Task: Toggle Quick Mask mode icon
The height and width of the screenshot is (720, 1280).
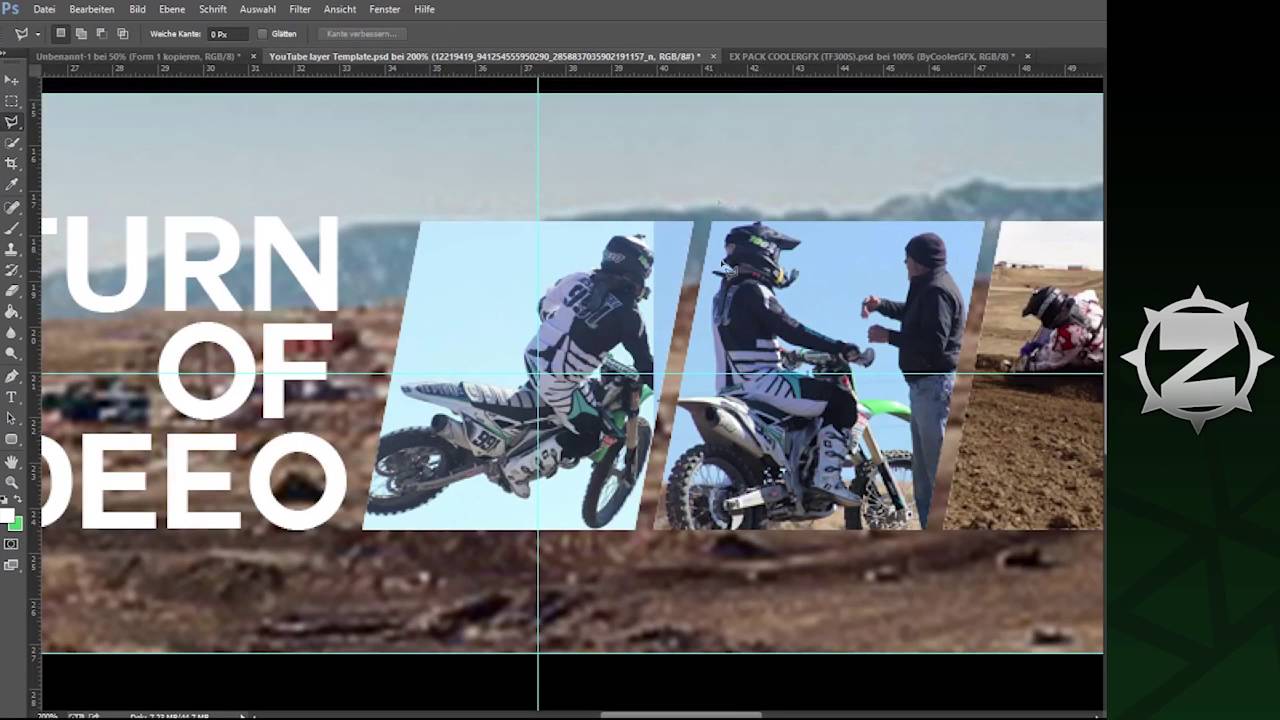Action: [x=11, y=545]
